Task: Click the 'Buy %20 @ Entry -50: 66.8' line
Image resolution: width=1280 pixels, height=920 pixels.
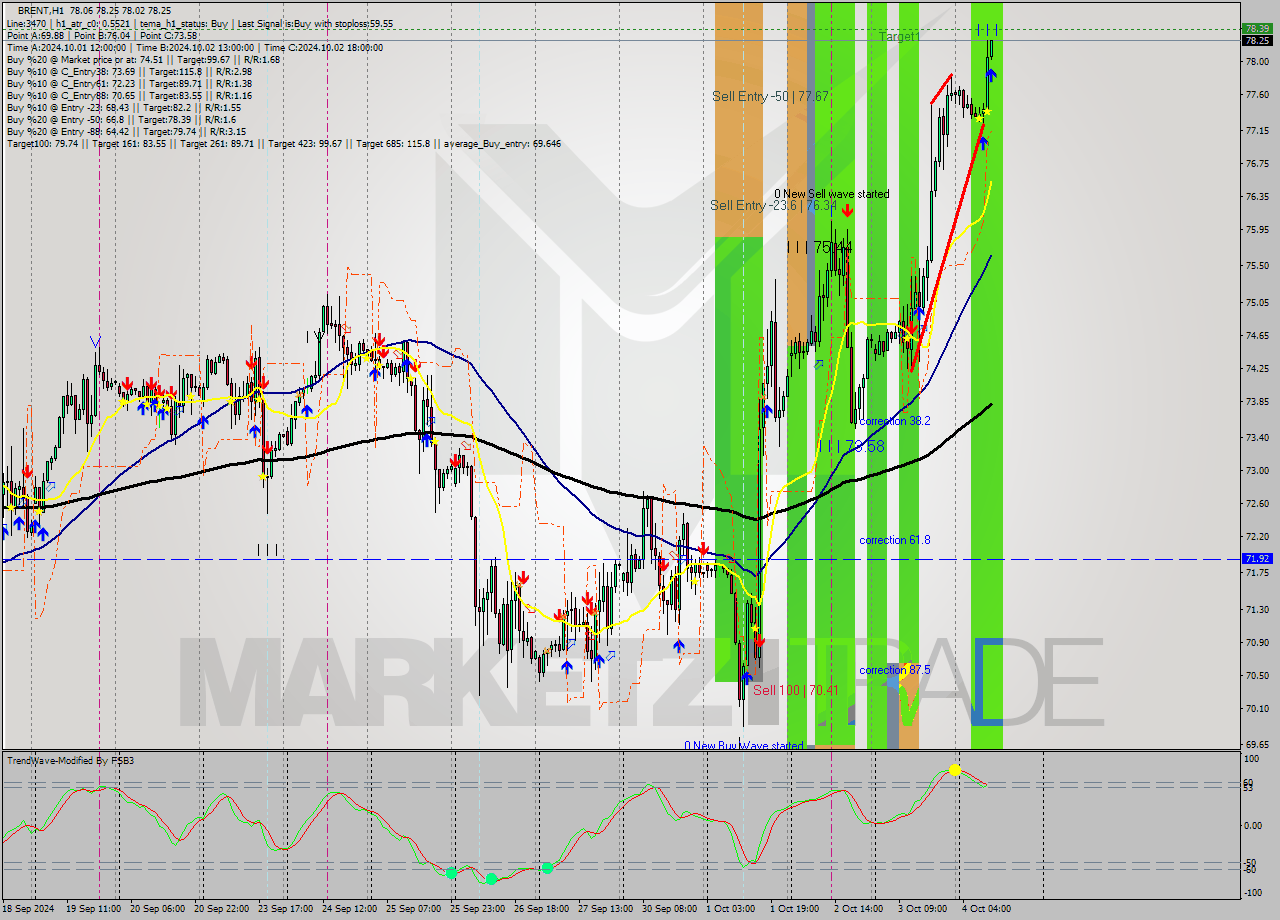Action: [121, 119]
